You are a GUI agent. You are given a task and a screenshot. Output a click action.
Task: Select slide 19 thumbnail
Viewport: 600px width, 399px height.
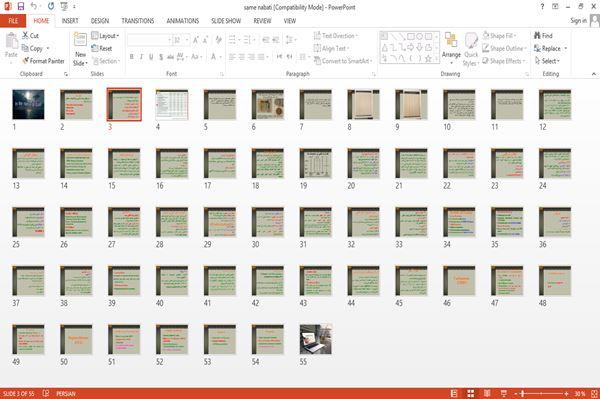click(316, 163)
